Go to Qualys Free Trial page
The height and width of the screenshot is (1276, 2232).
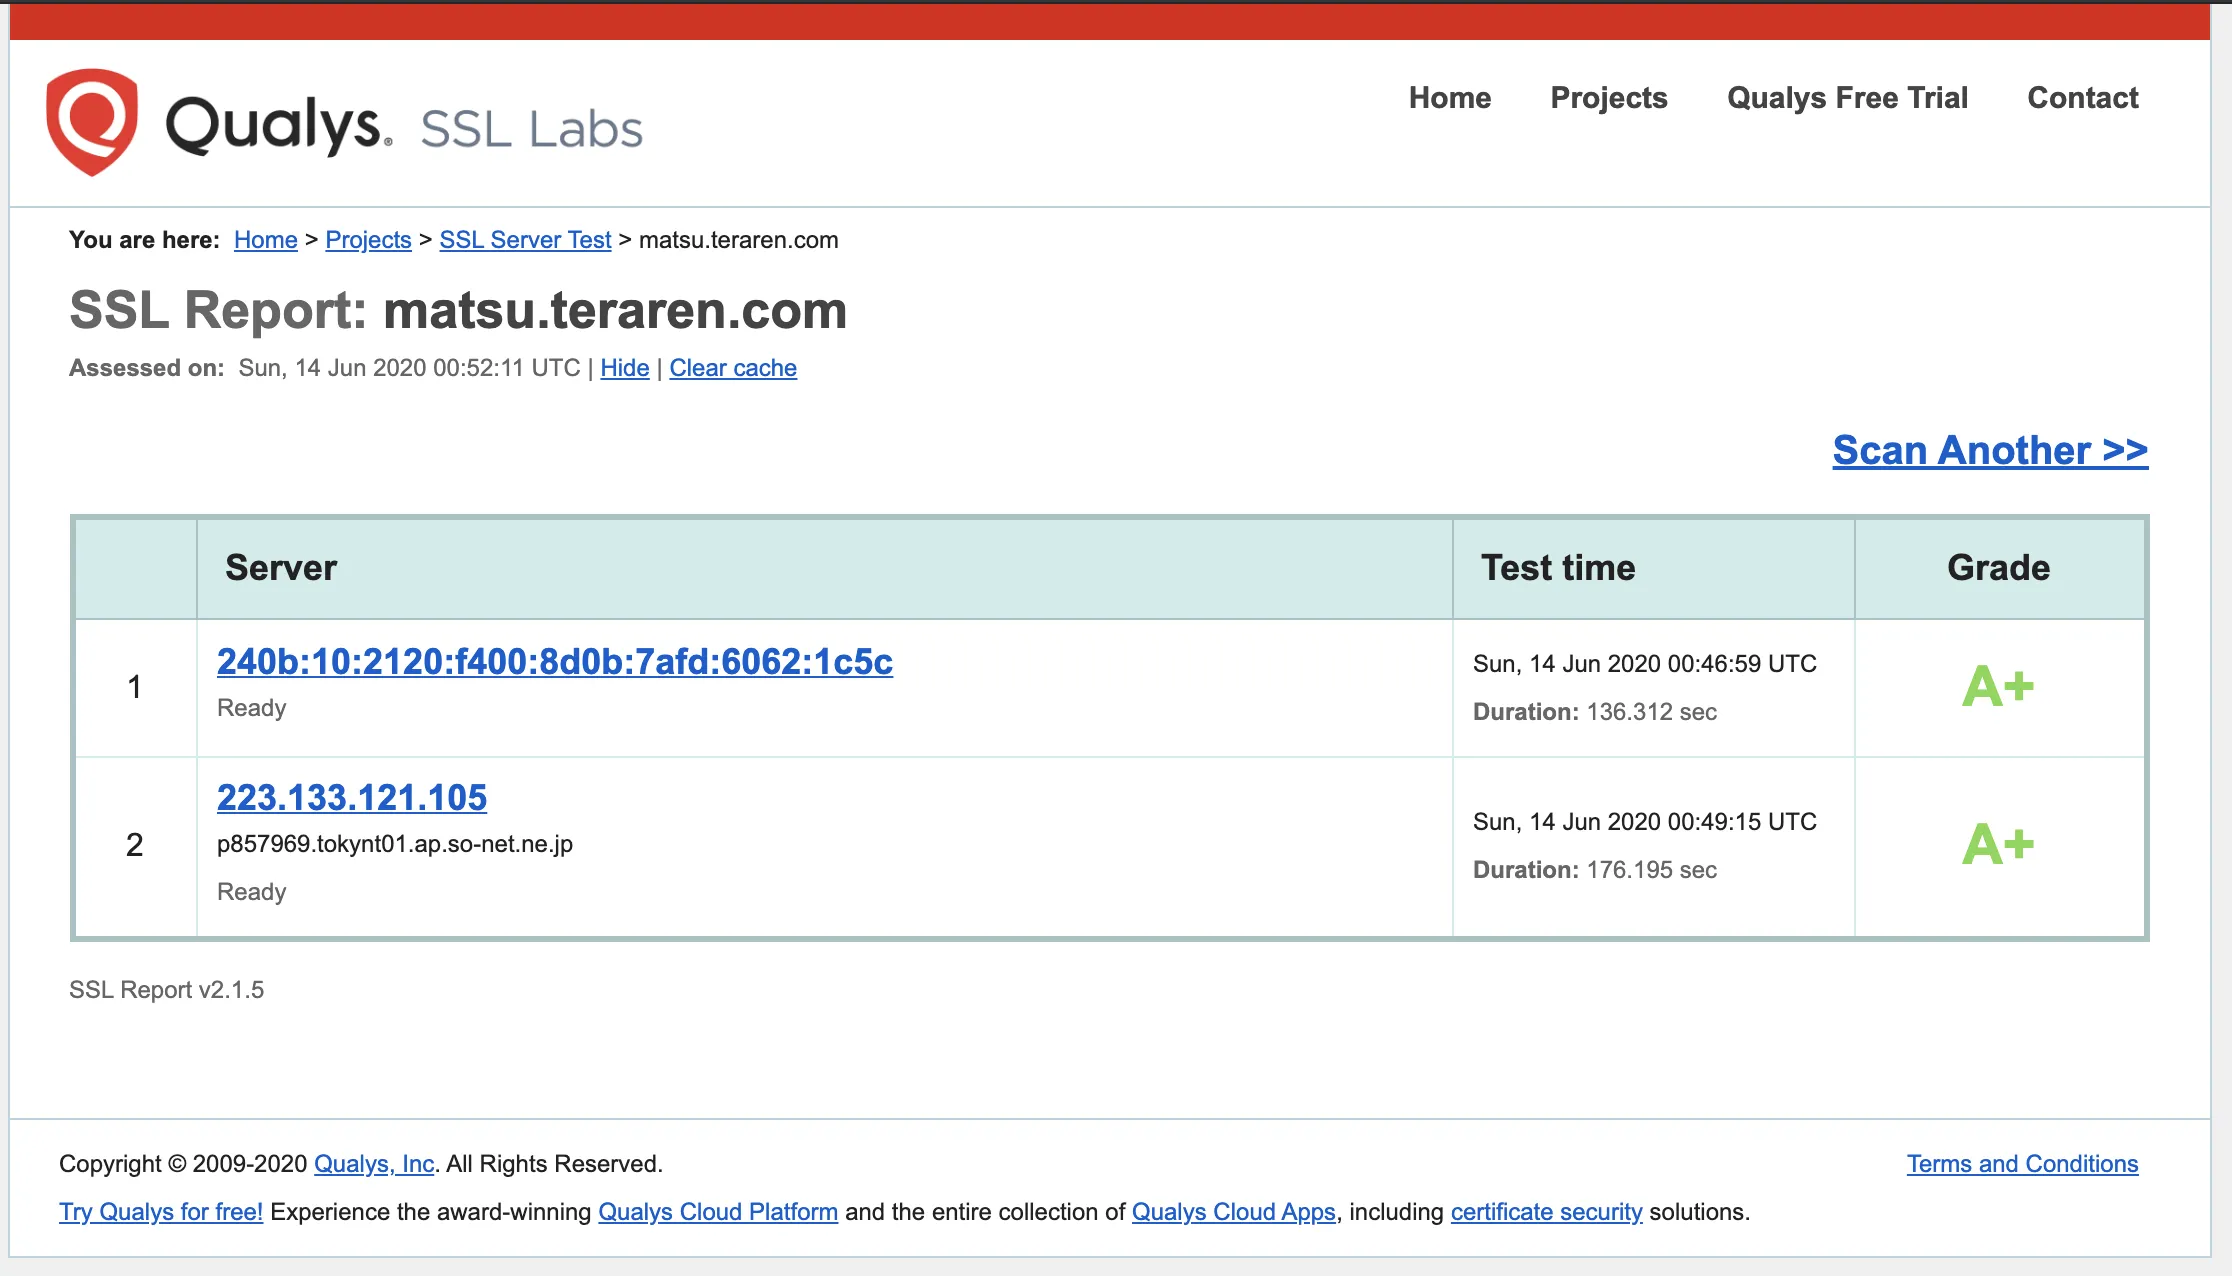coord(1847,98)
